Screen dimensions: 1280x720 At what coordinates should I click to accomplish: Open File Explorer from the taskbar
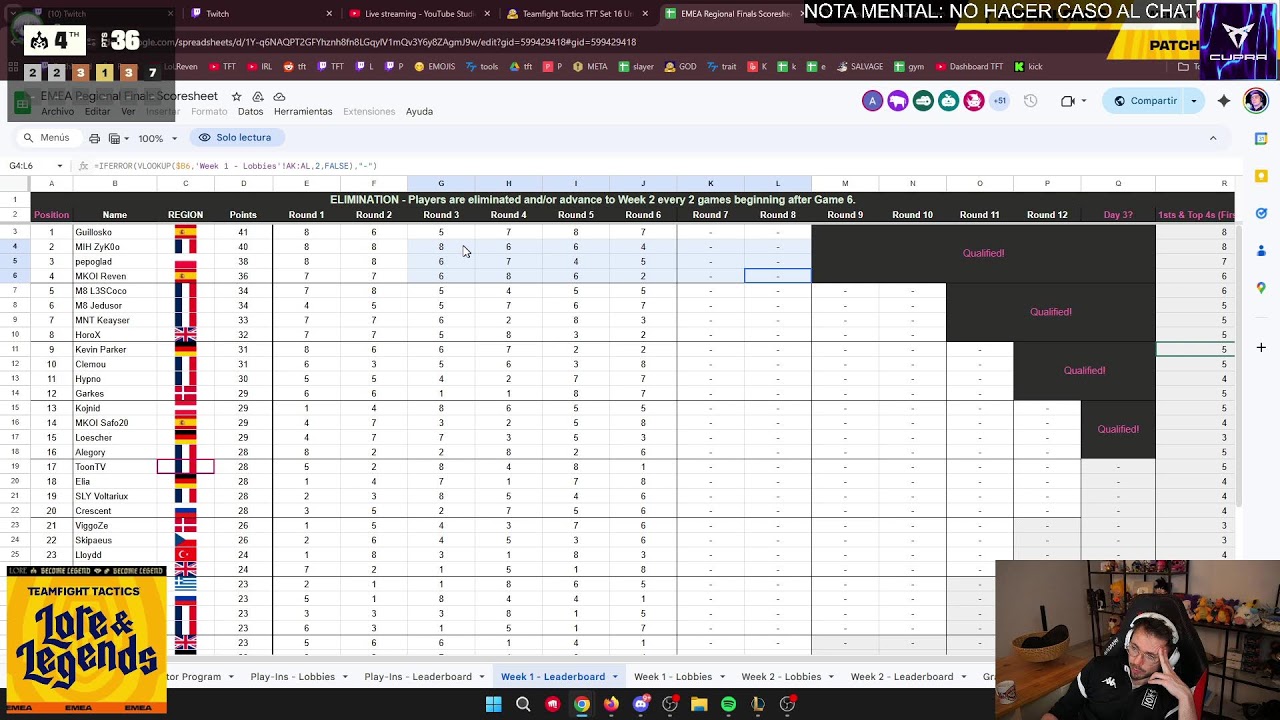click(699, 704)
